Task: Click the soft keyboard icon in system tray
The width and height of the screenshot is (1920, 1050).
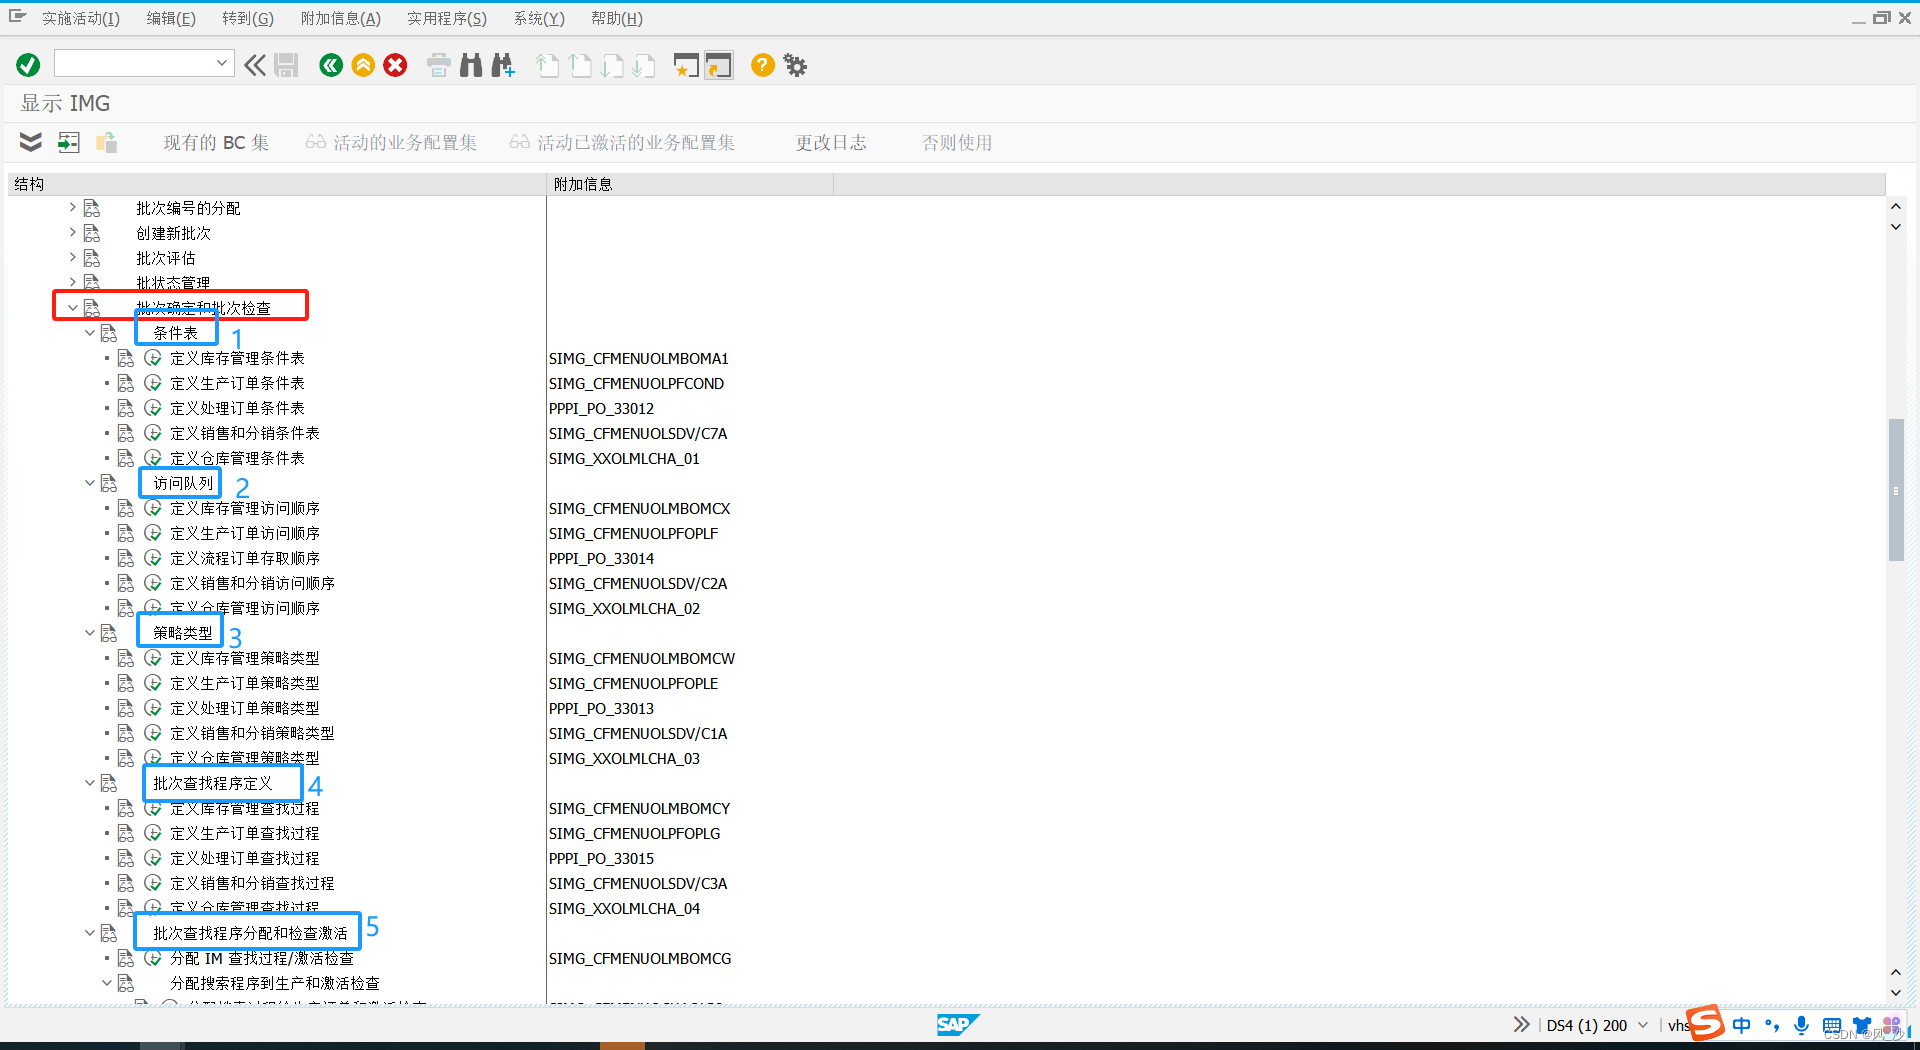Action: point(1831,1025)
